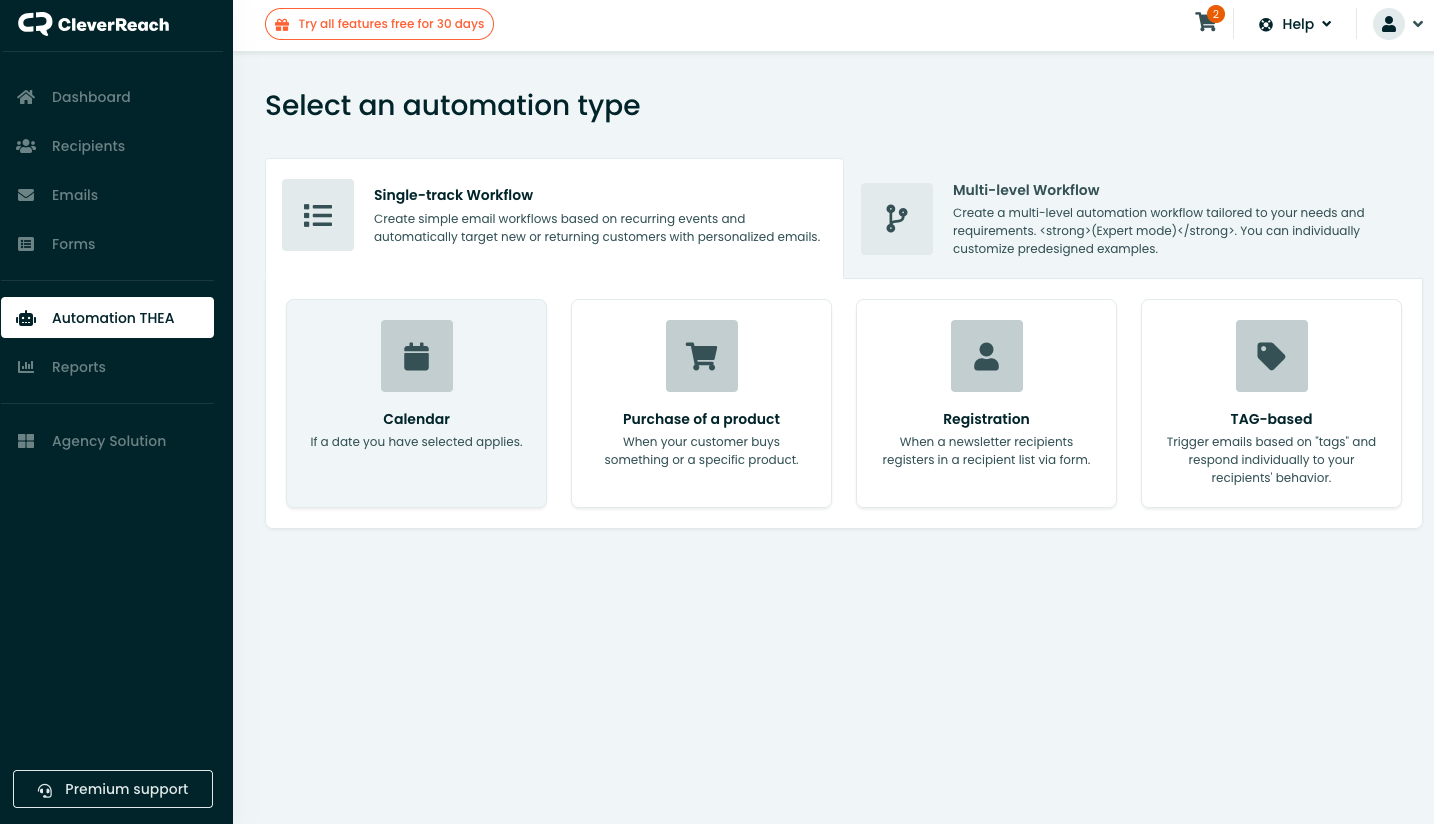Click Try all features free button
1434x824 pixels.
pos(379,24)
